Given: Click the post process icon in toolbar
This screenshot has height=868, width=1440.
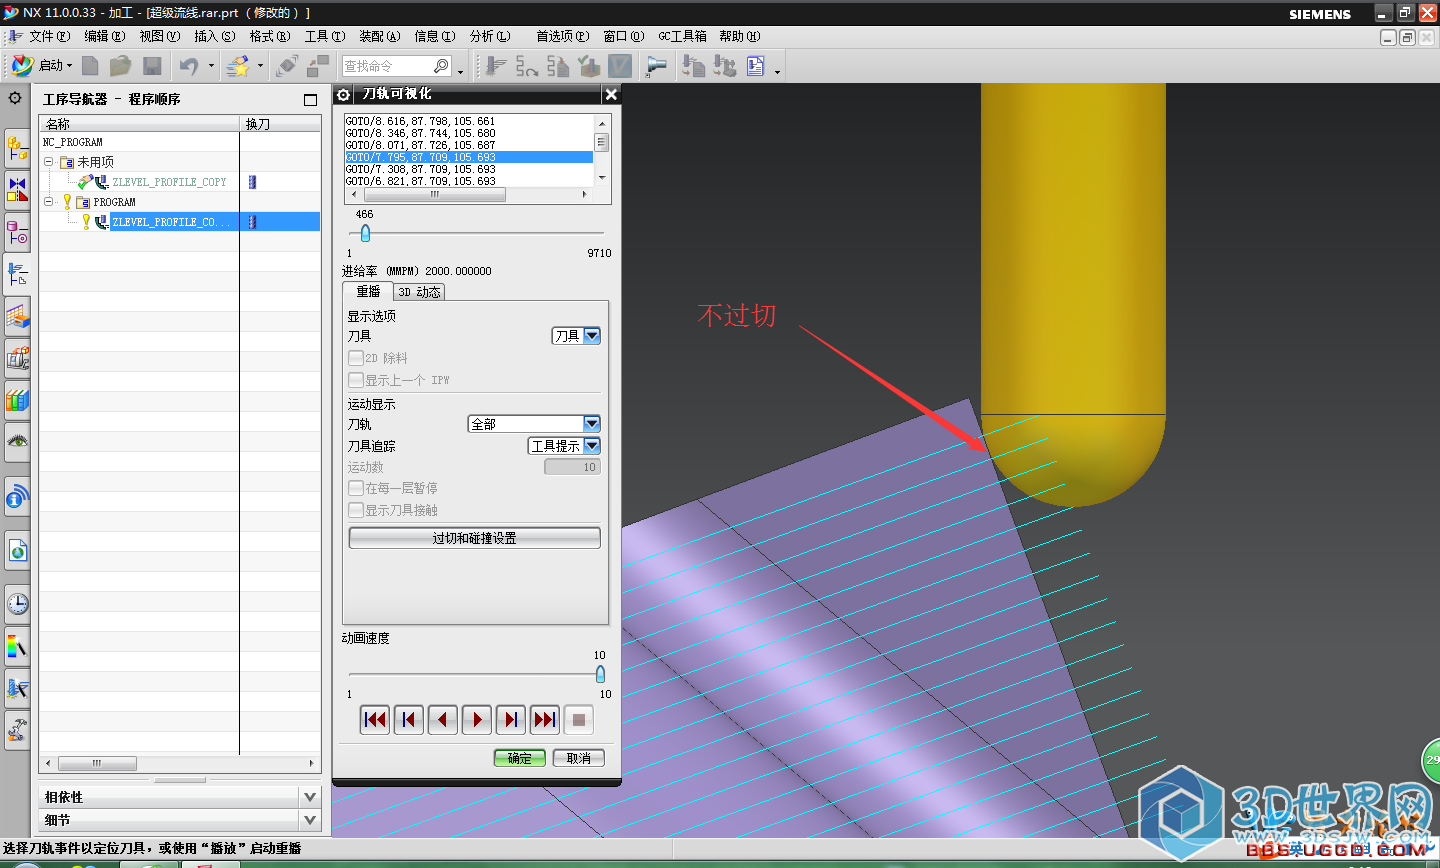Looking at the screenshot, I should point(725,66).
